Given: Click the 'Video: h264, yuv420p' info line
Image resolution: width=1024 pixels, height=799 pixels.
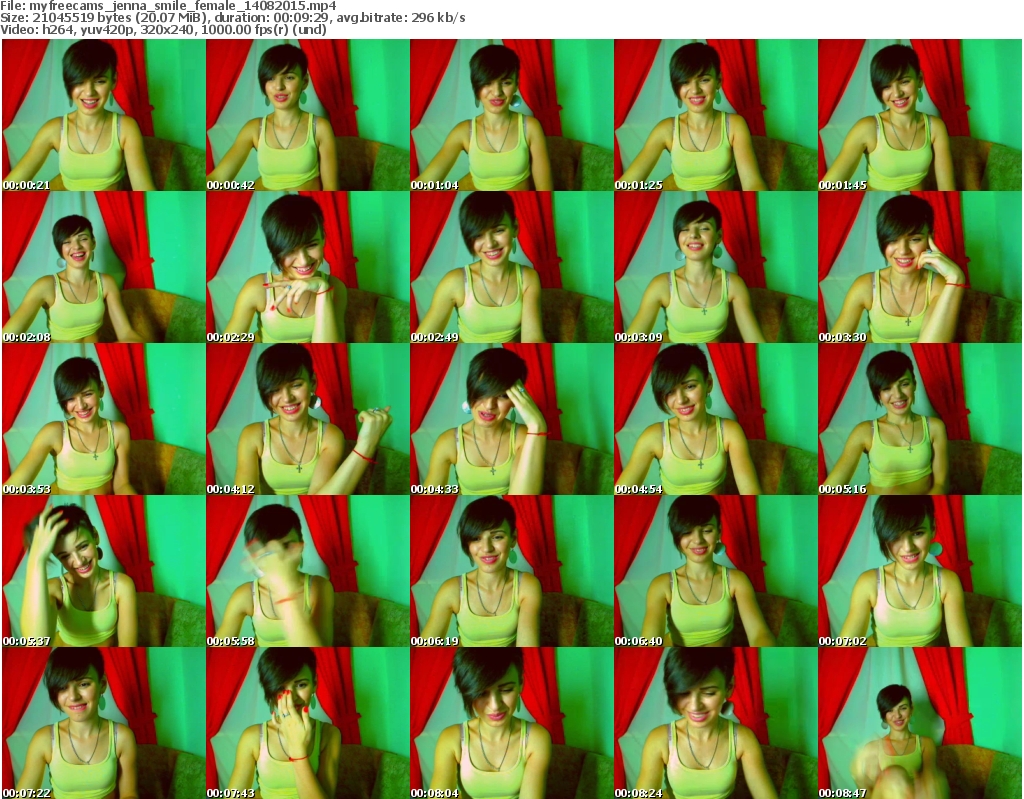Looking at the screenshot, I should click(x=163, y=29).
